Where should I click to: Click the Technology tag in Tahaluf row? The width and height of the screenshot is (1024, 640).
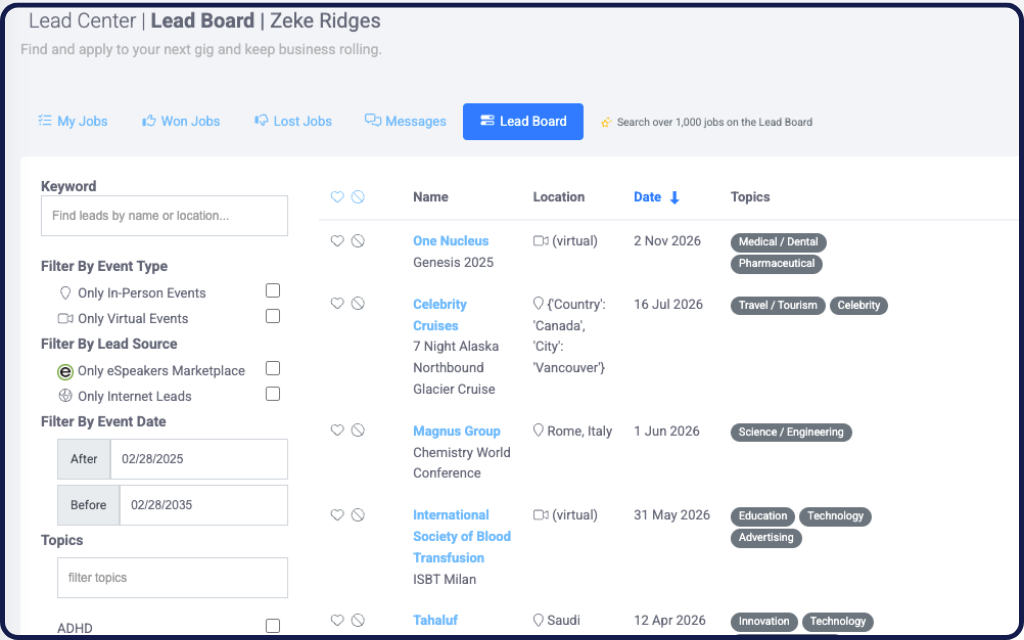(x=838, y=622)
